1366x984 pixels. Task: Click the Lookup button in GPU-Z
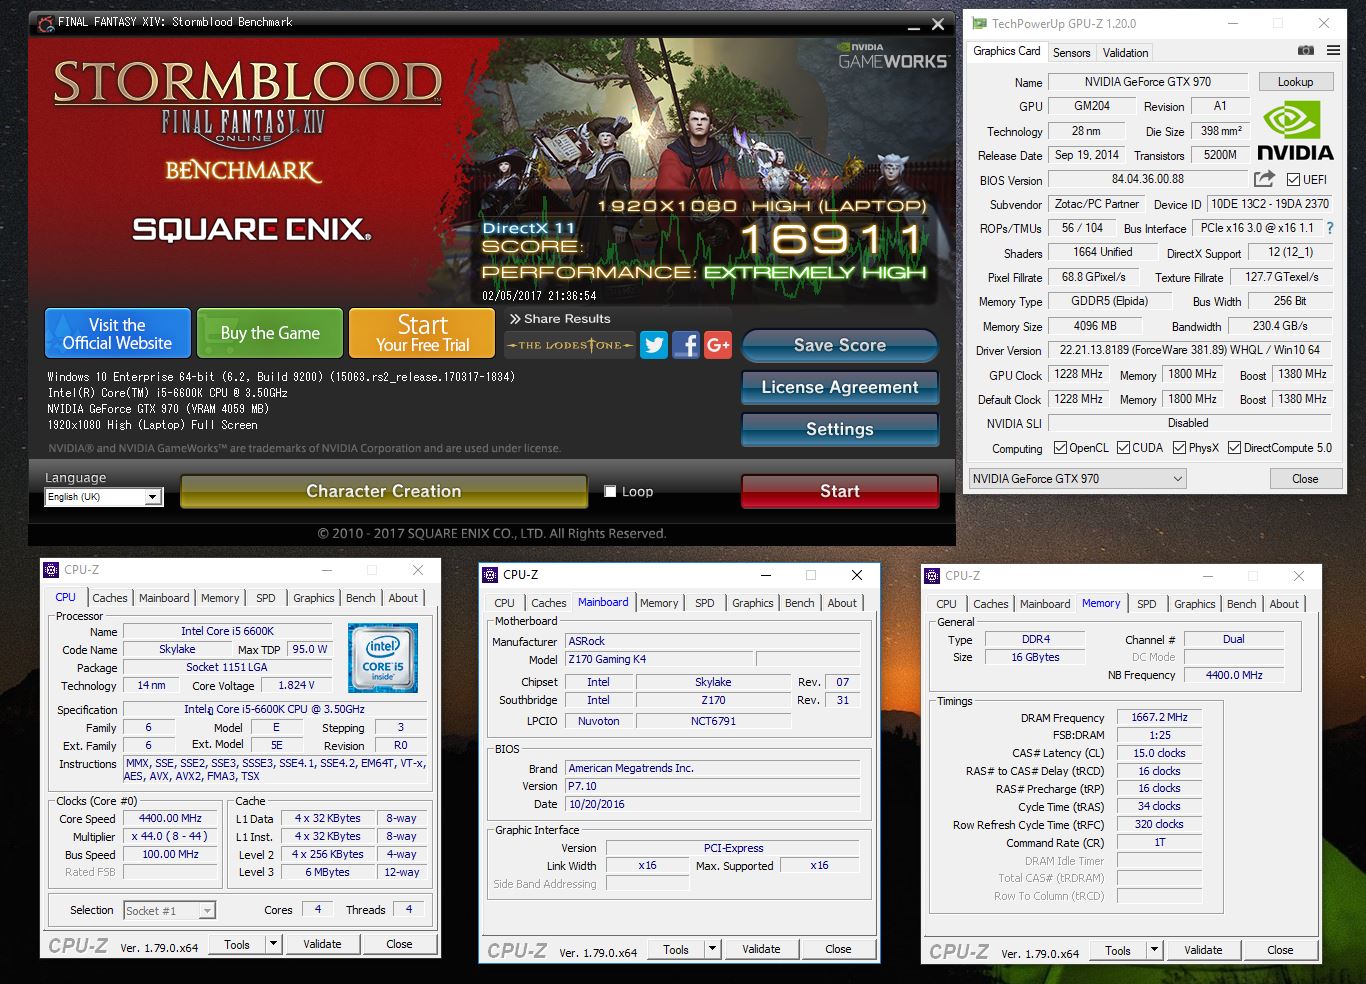coord(1295,82)
